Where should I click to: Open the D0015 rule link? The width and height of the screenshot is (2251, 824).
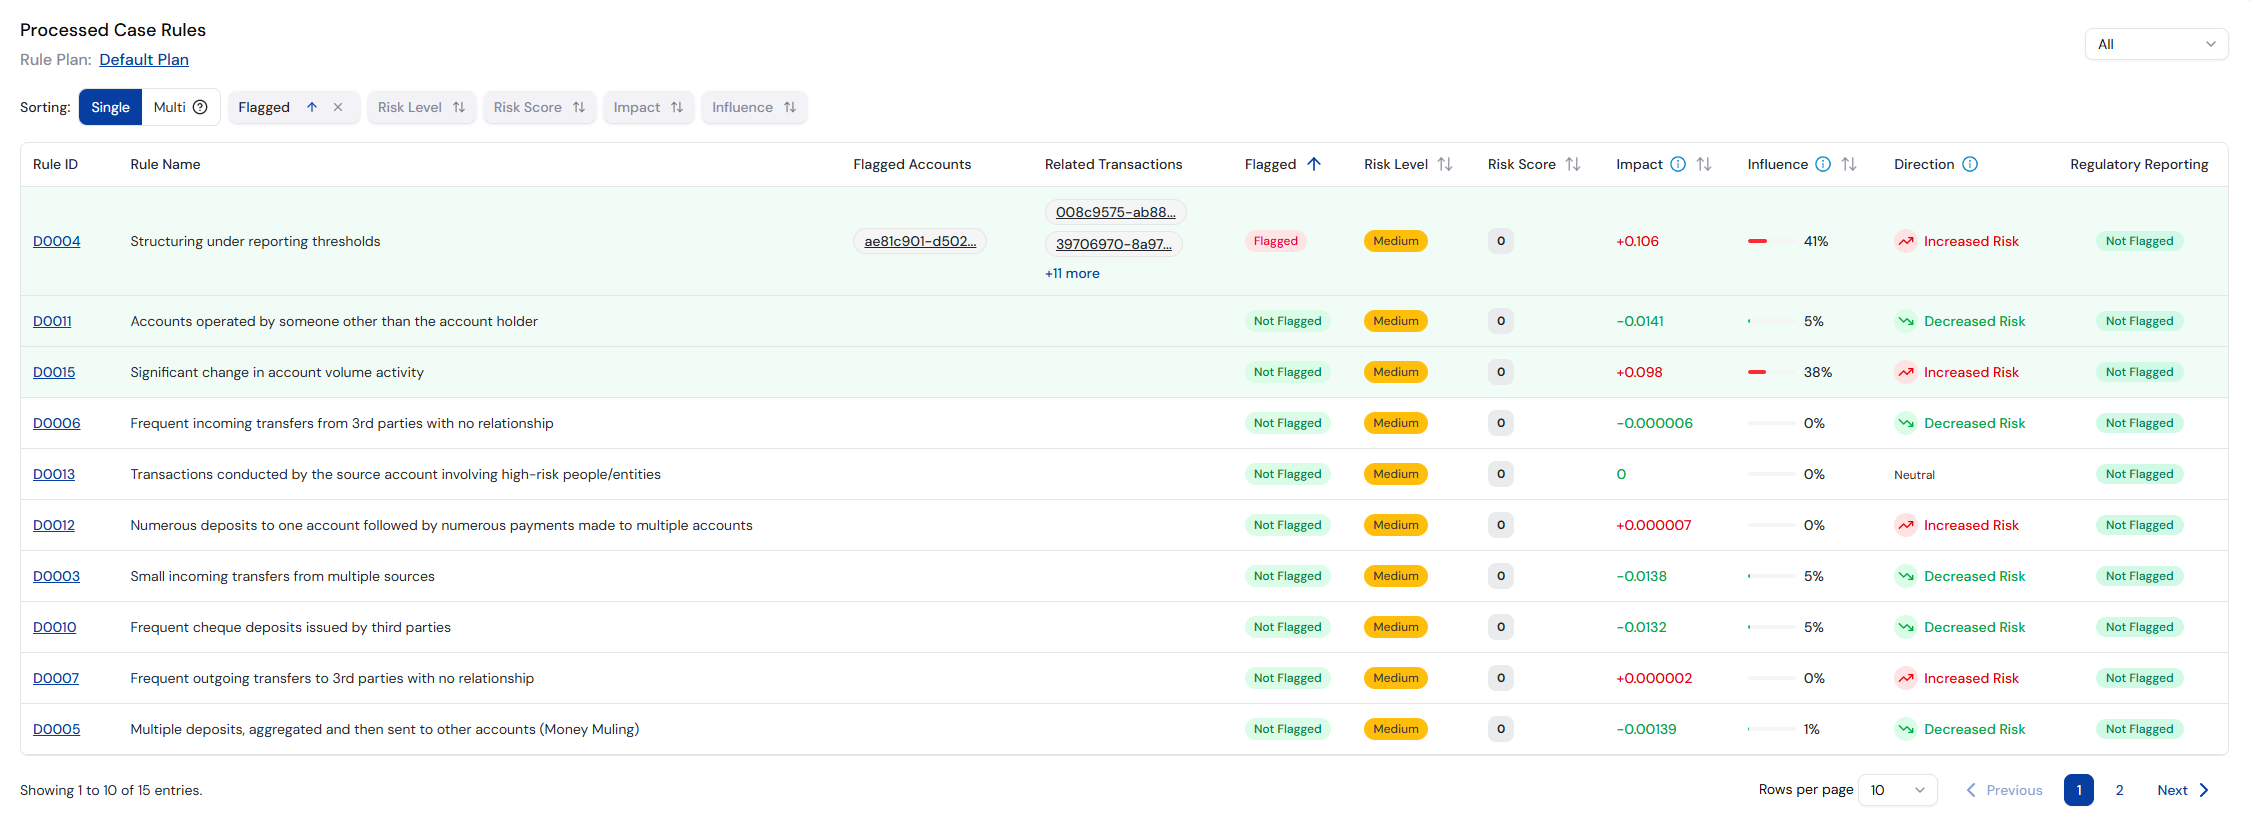click(54, 372)
